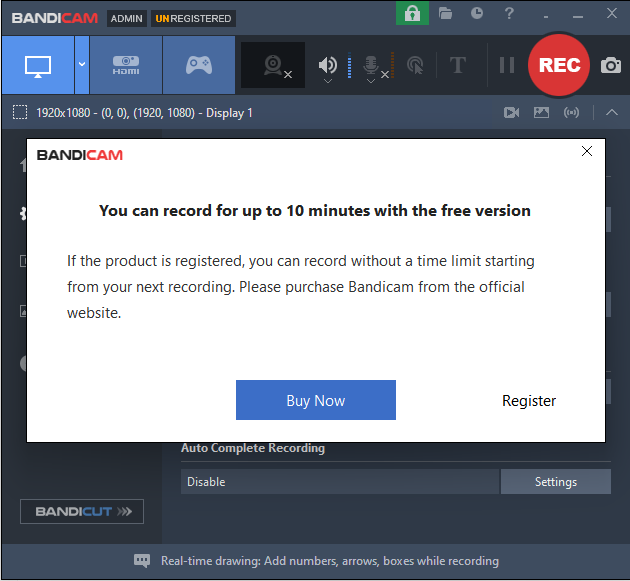
Task: Click the rectangle area selection icon
Action: pos(20,113)
